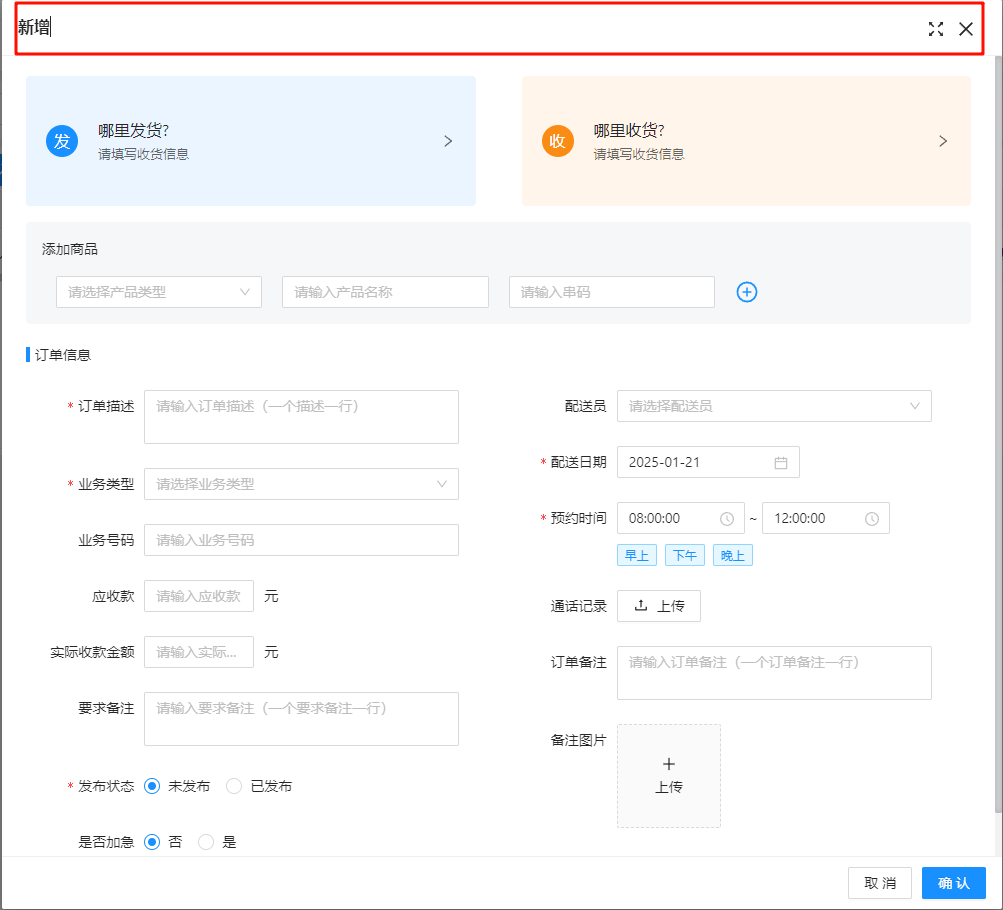
Task: Open the 请选择配送员 dropdown
Action: coord(774,406)
